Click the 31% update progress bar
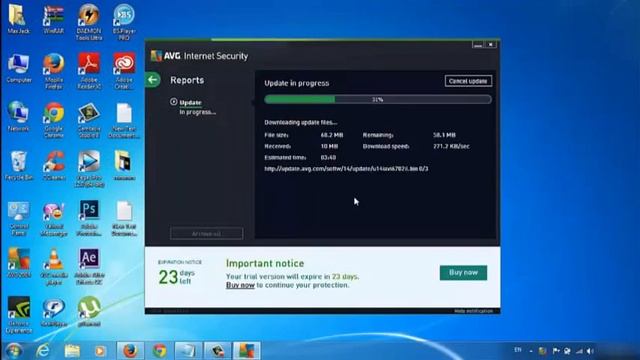Viewport: 640px width, 360px height. click(x=378, y=99)
